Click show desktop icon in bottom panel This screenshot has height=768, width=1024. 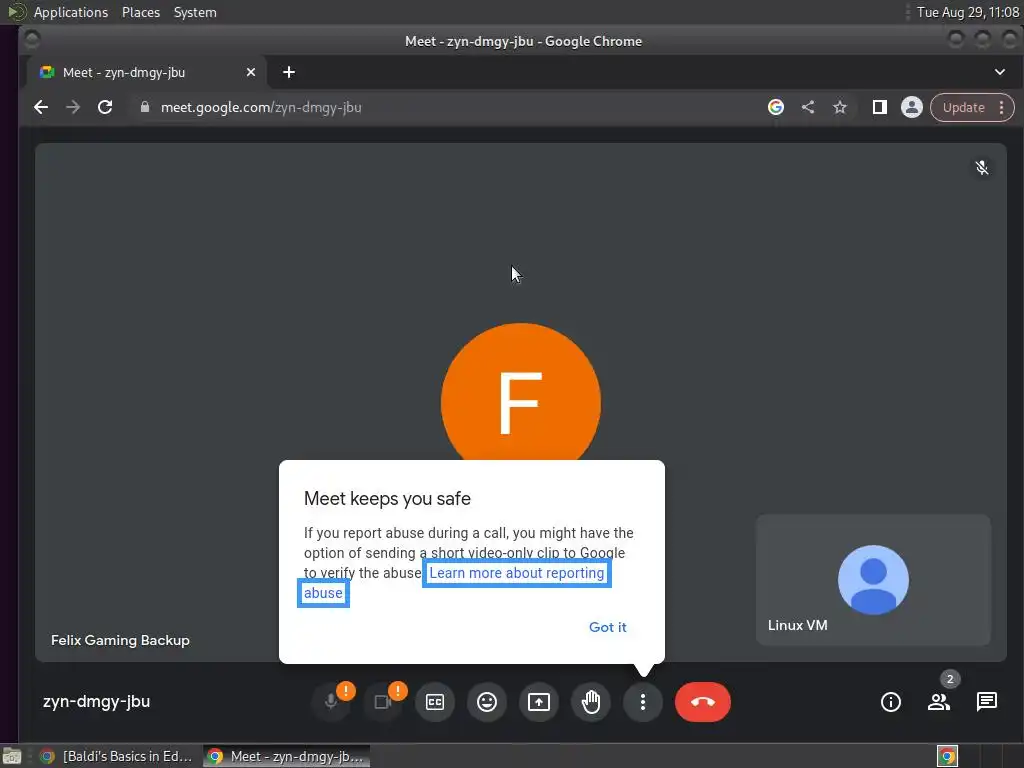pos(12,756)
